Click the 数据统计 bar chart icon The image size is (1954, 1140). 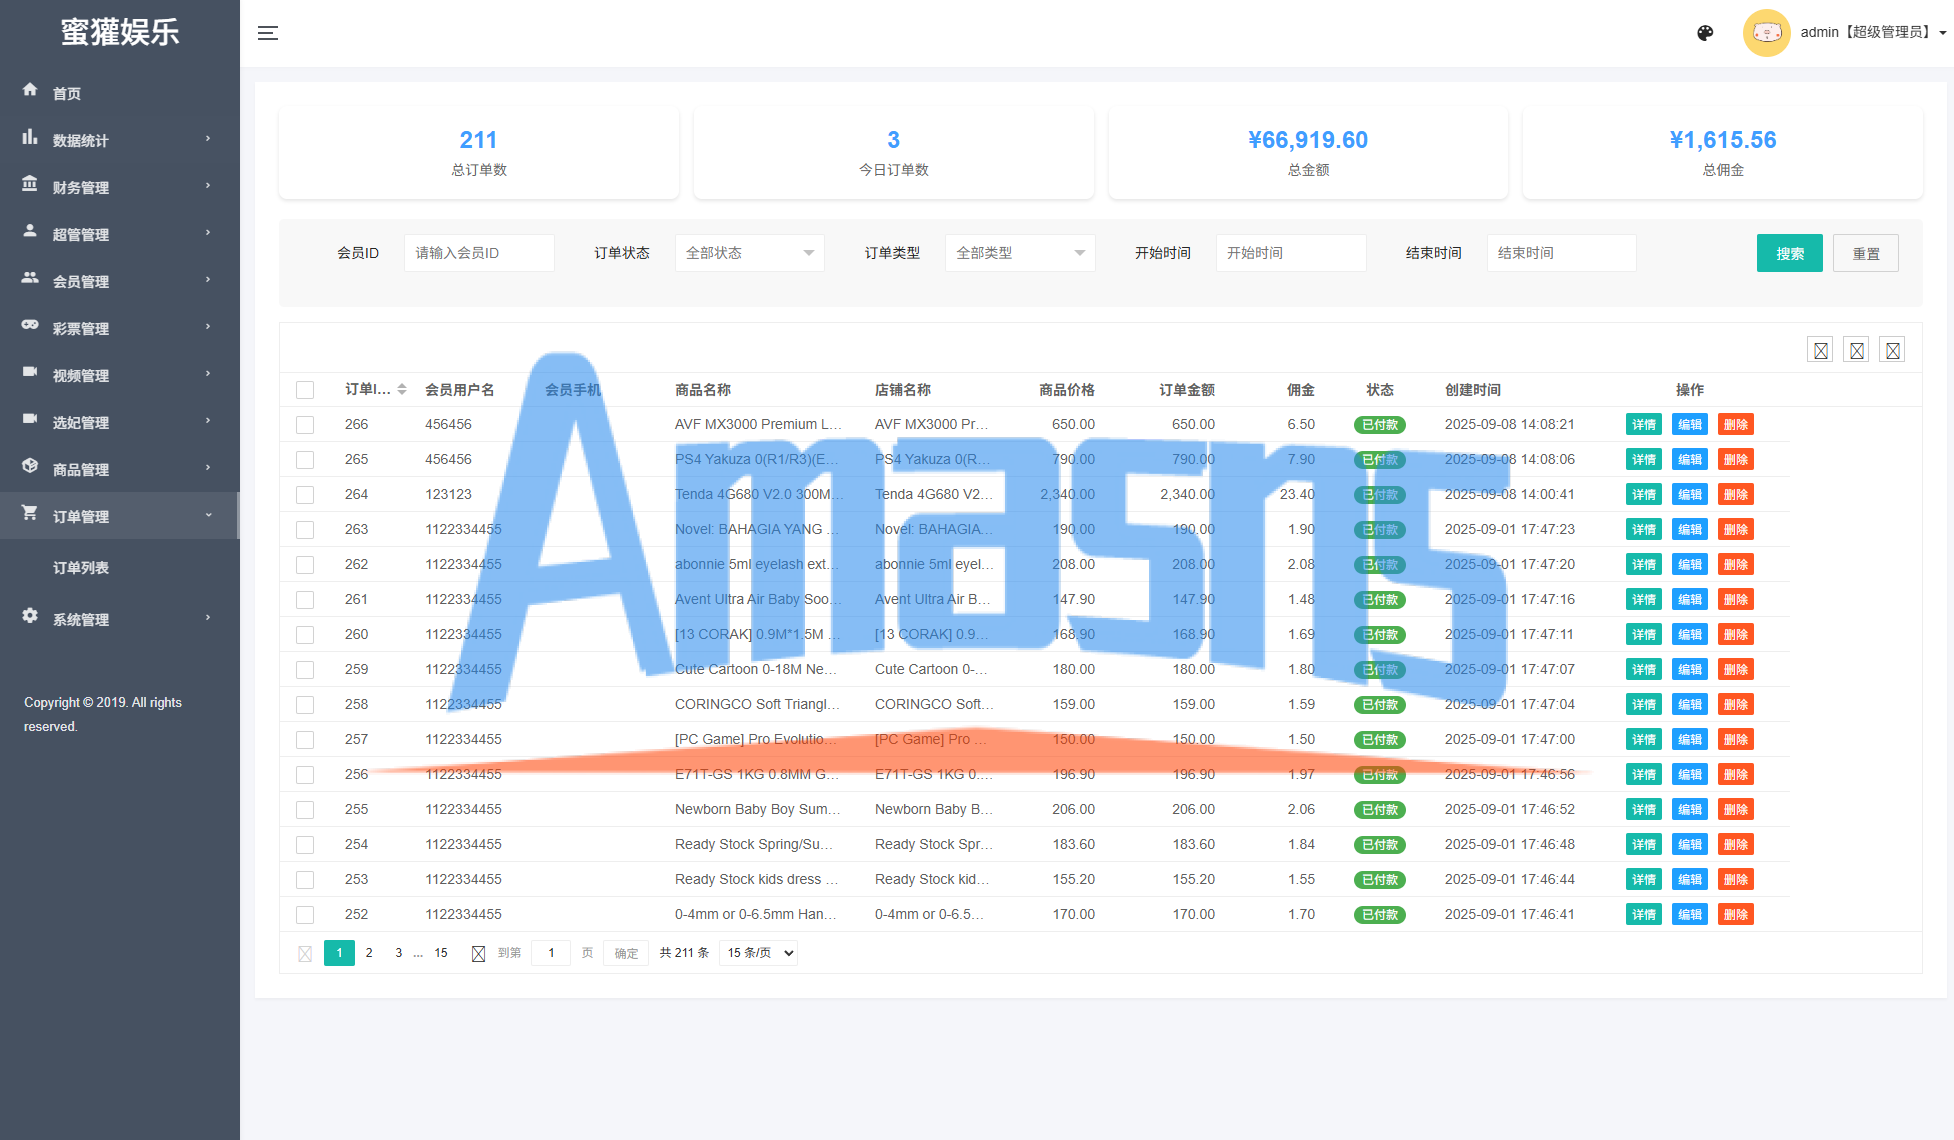click(30, 137)
